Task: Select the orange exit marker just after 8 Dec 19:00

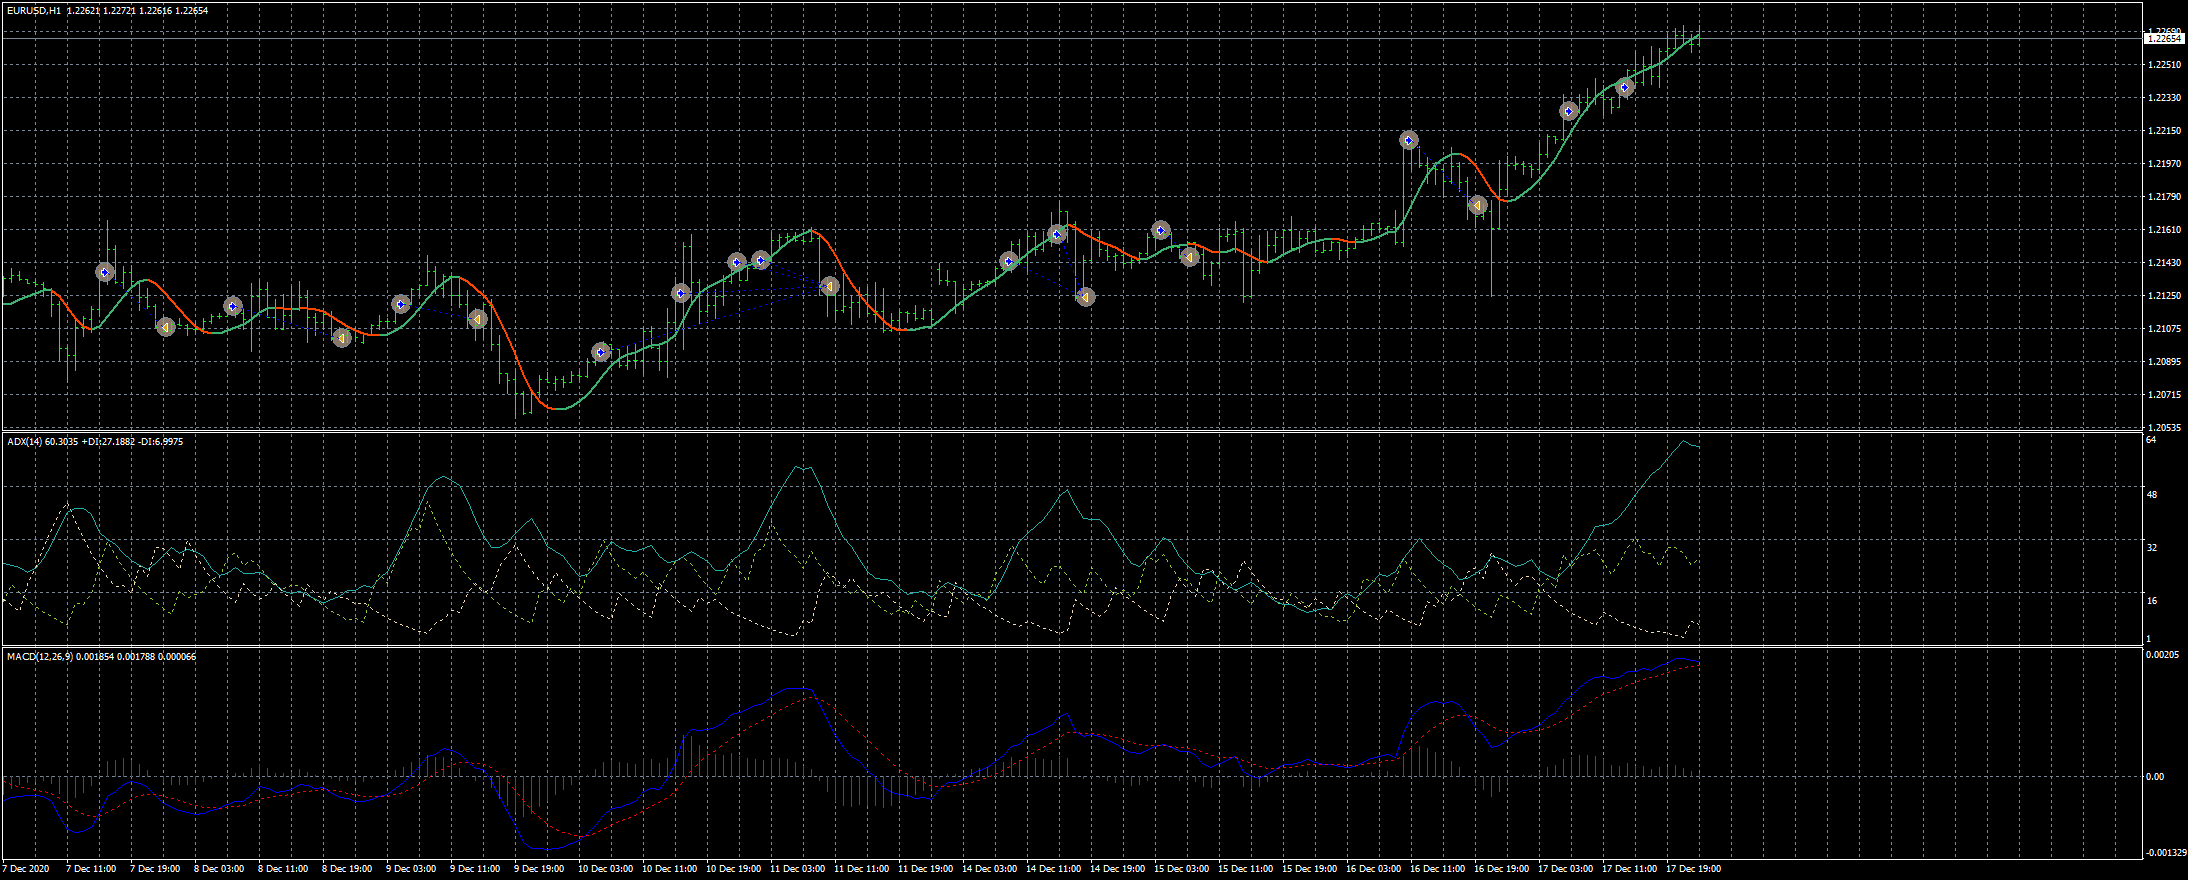Action: pyautogui.click(x=342, y=338)
